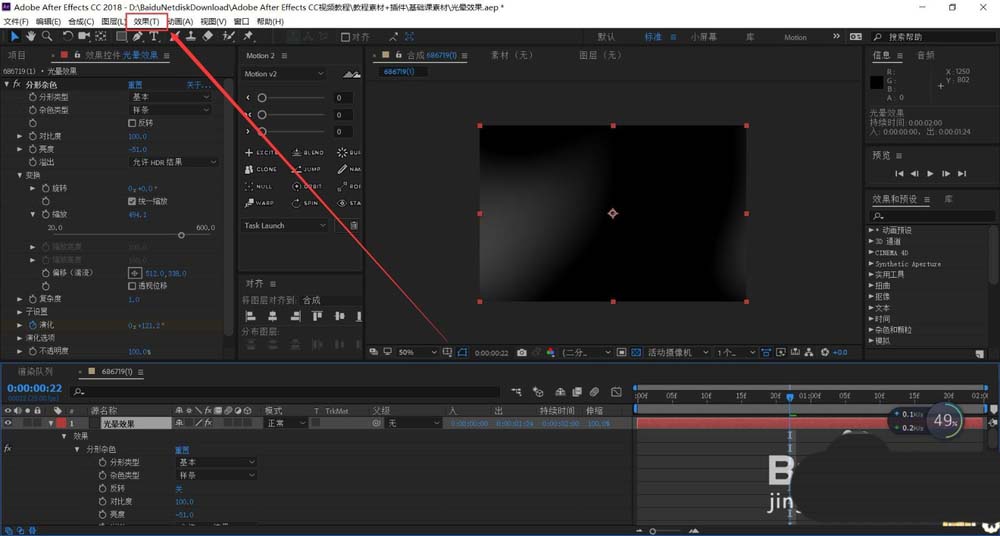Open the 视图(V) menu
The width and height of the screenshot is (1000, 536).
[x=213, y=22]
